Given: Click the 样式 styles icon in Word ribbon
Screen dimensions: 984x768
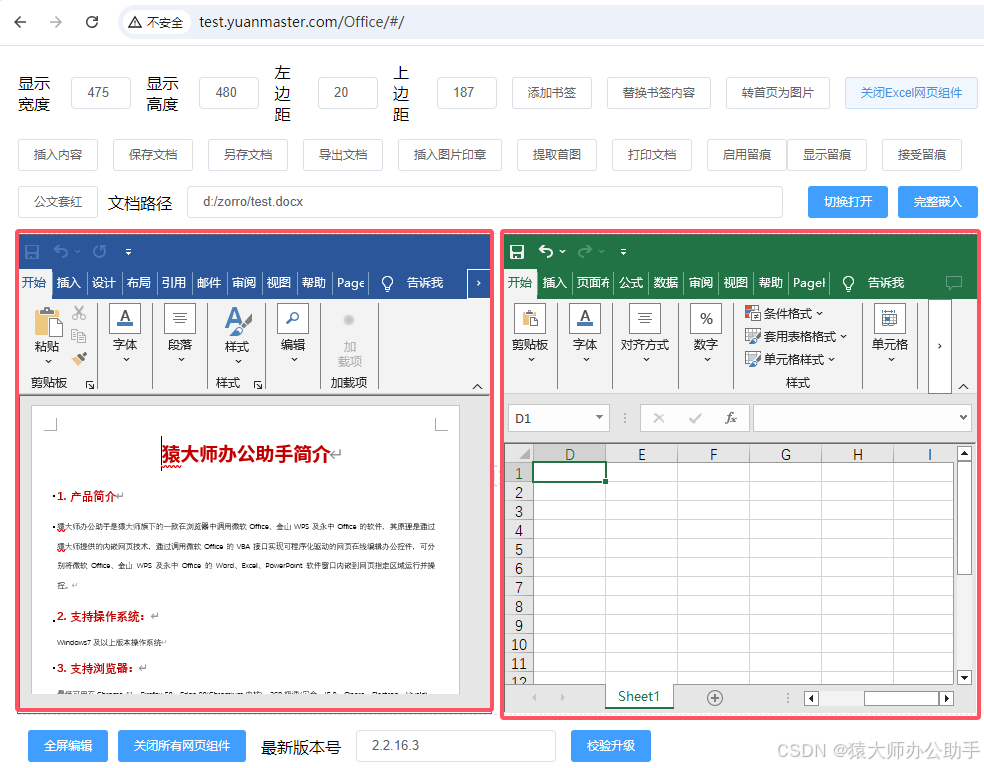Looking at the screenshot, I should (x=237, y=321).
